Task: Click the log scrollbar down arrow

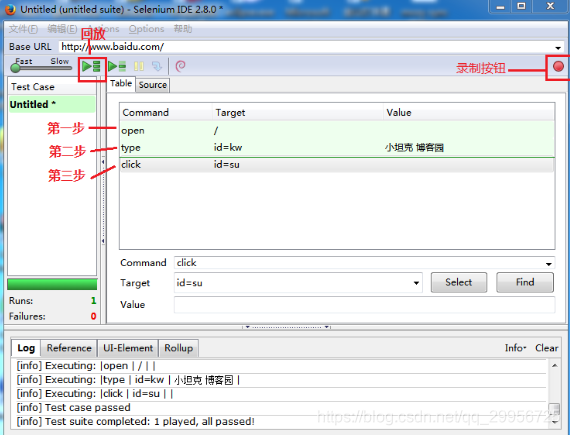Action: tap(554, 422)
